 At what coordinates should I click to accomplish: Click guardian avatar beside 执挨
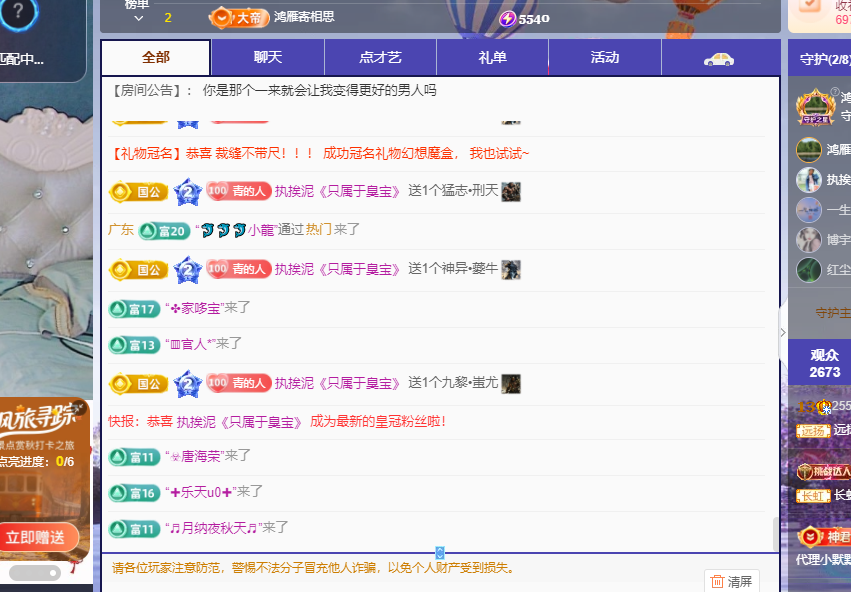pyautogui.click(x=809, y=180)
